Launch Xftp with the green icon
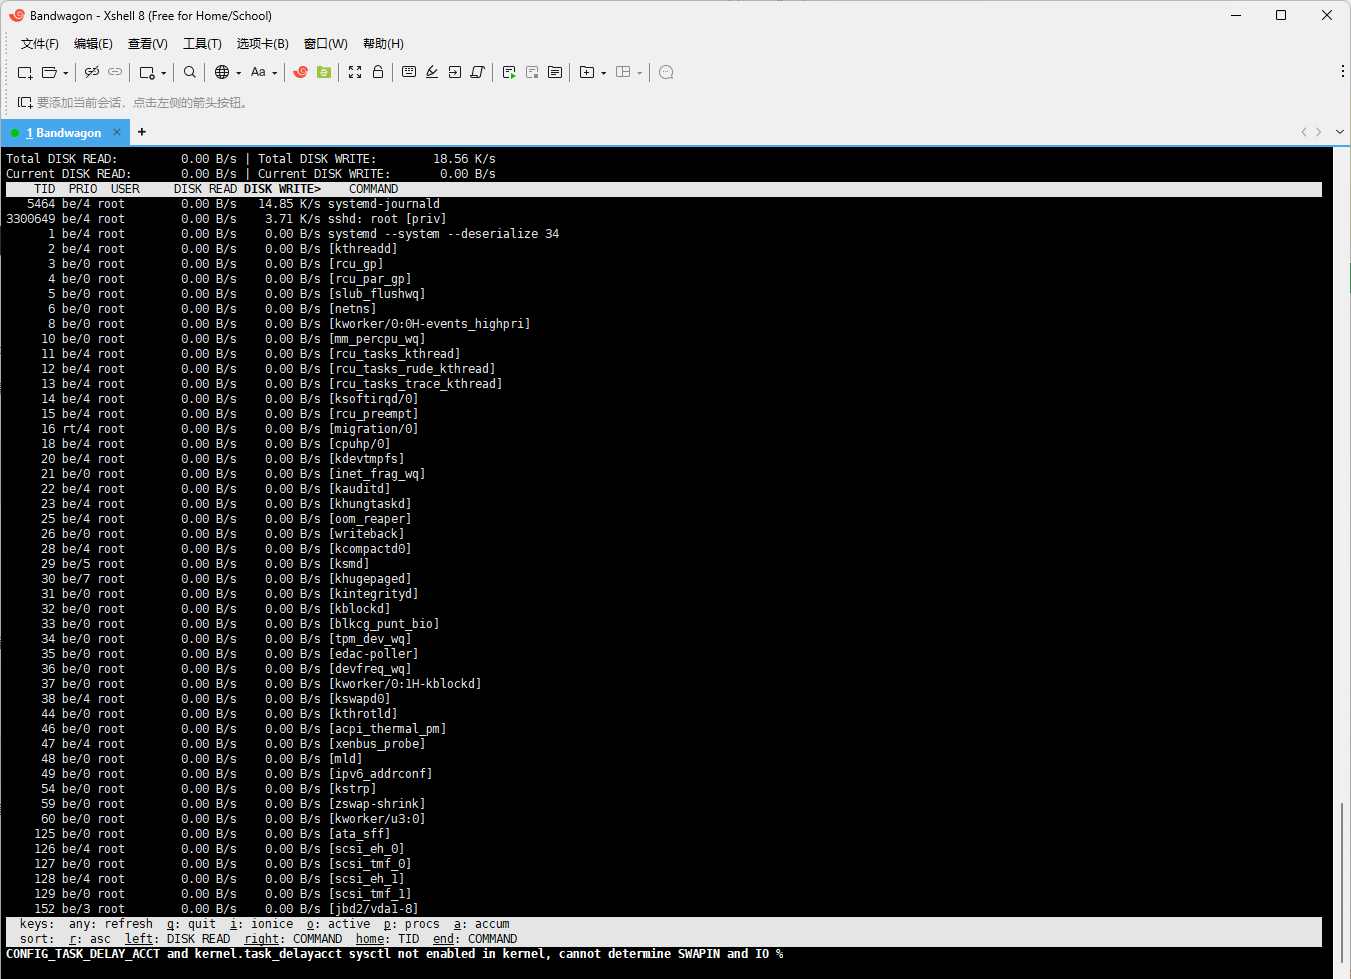1351x979 pixels. click(x=324, y=72)
